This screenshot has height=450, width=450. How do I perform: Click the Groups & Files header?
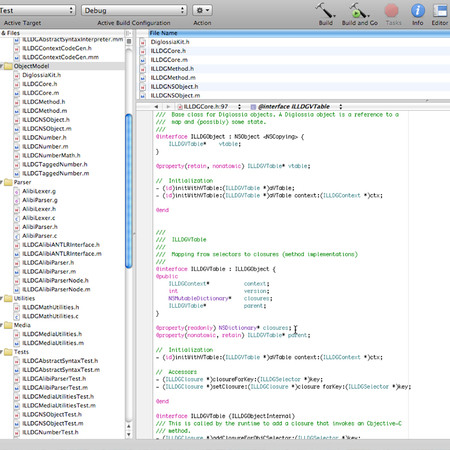[62, 33]
